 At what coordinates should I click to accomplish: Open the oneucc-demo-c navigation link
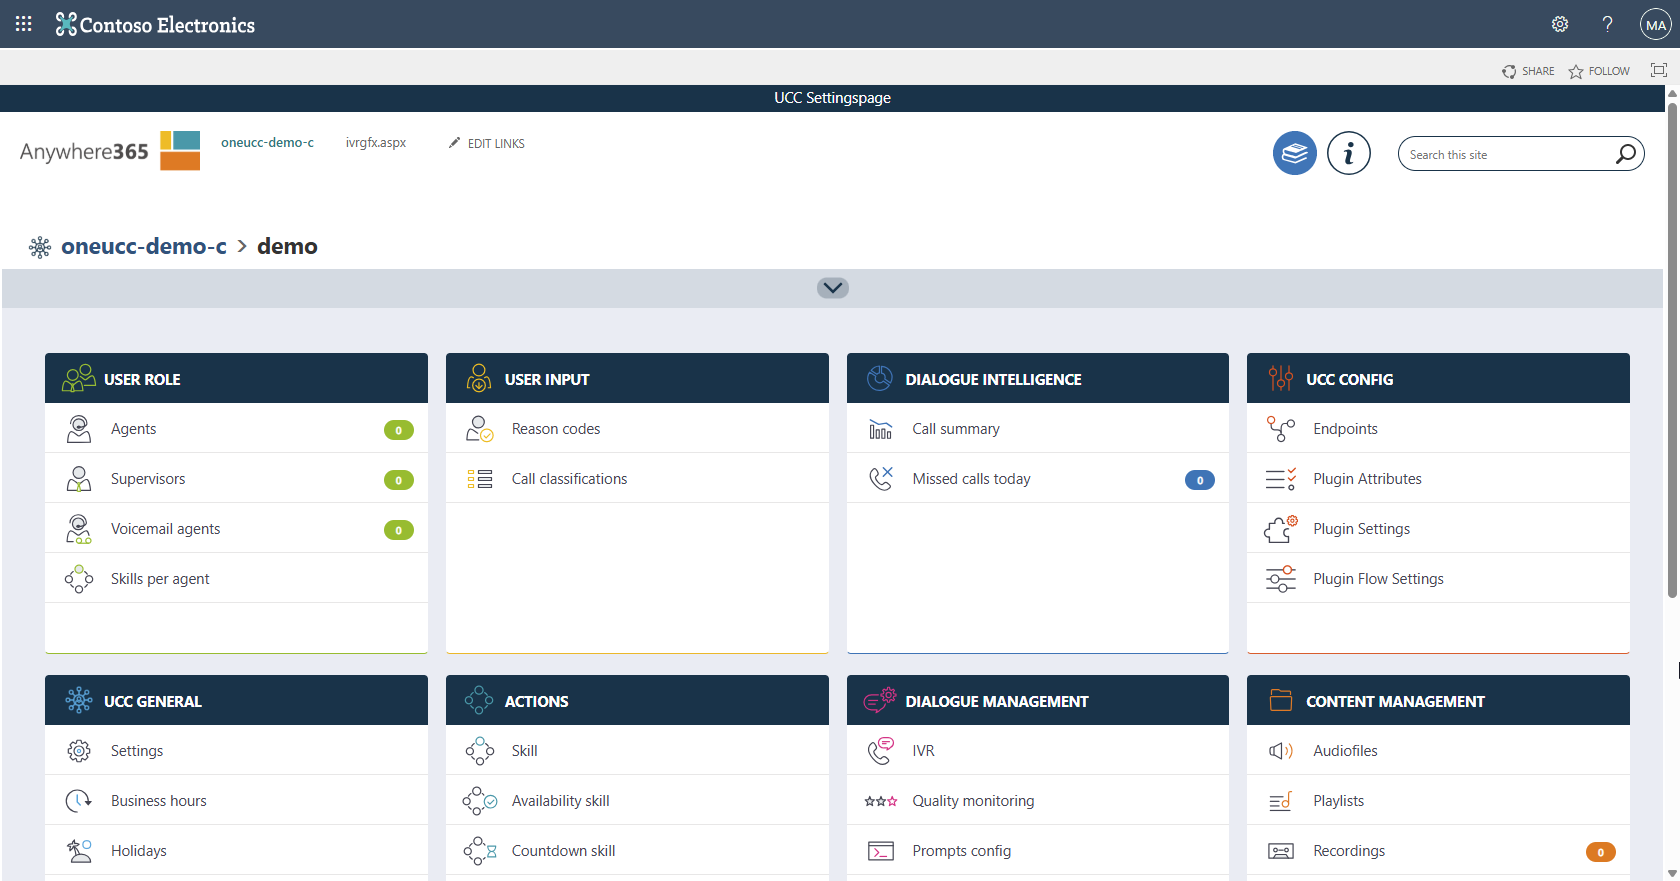click(267, 143)
